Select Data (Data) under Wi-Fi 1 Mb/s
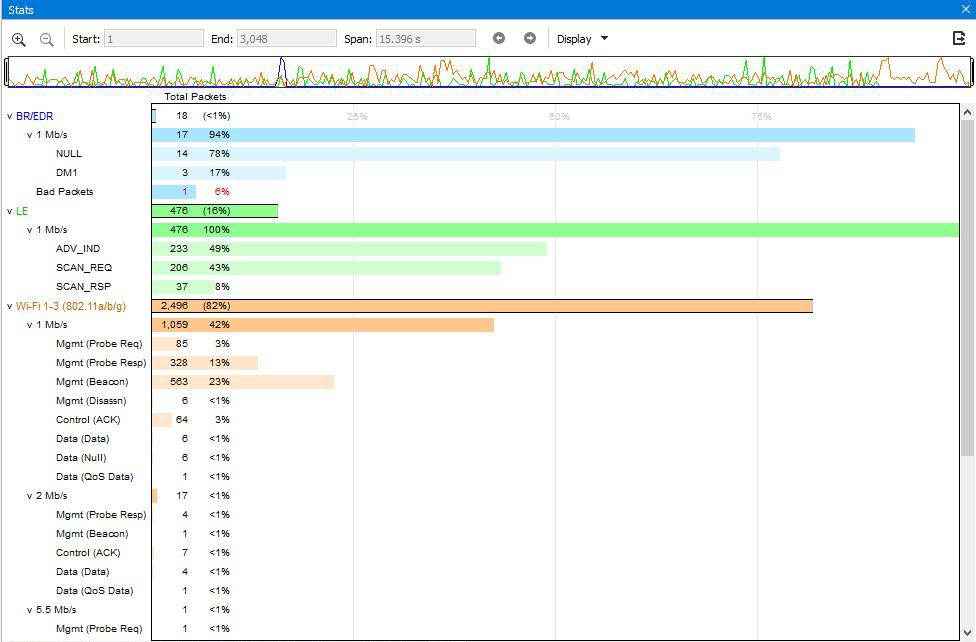The image size is (976, 642). click(82, 438)
